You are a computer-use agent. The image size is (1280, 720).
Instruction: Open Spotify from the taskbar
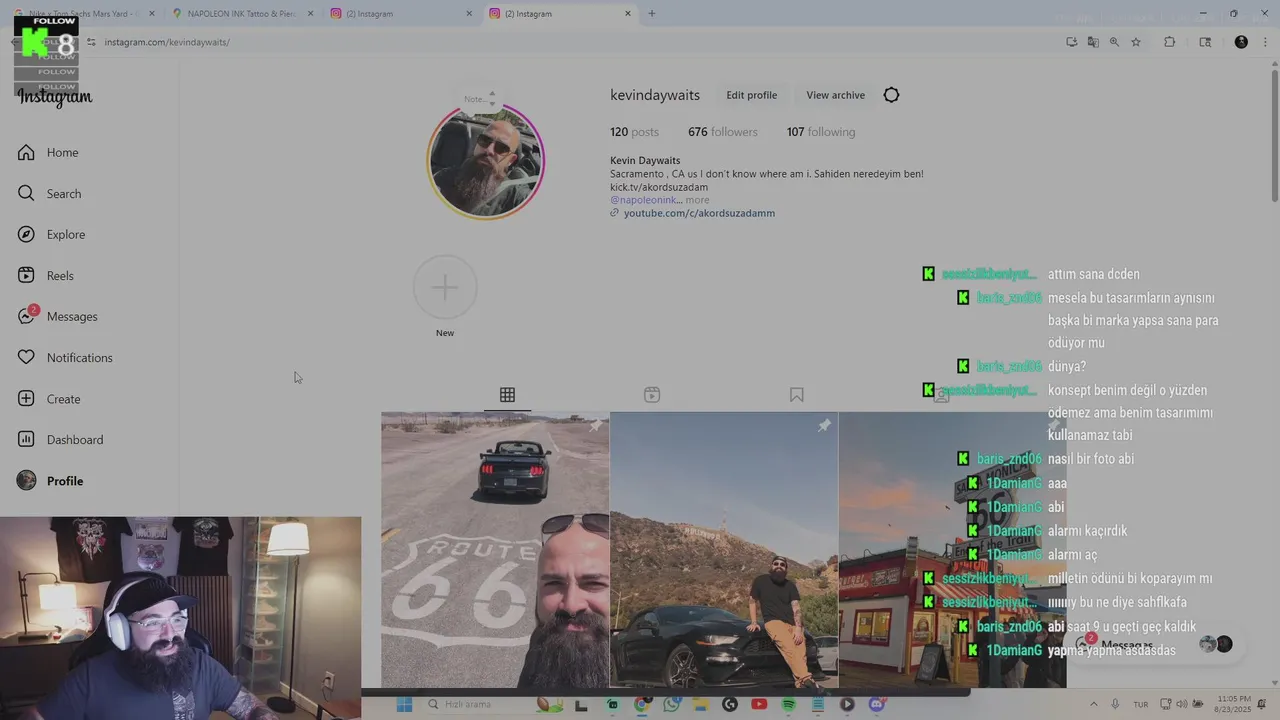(x=788, y=704)
